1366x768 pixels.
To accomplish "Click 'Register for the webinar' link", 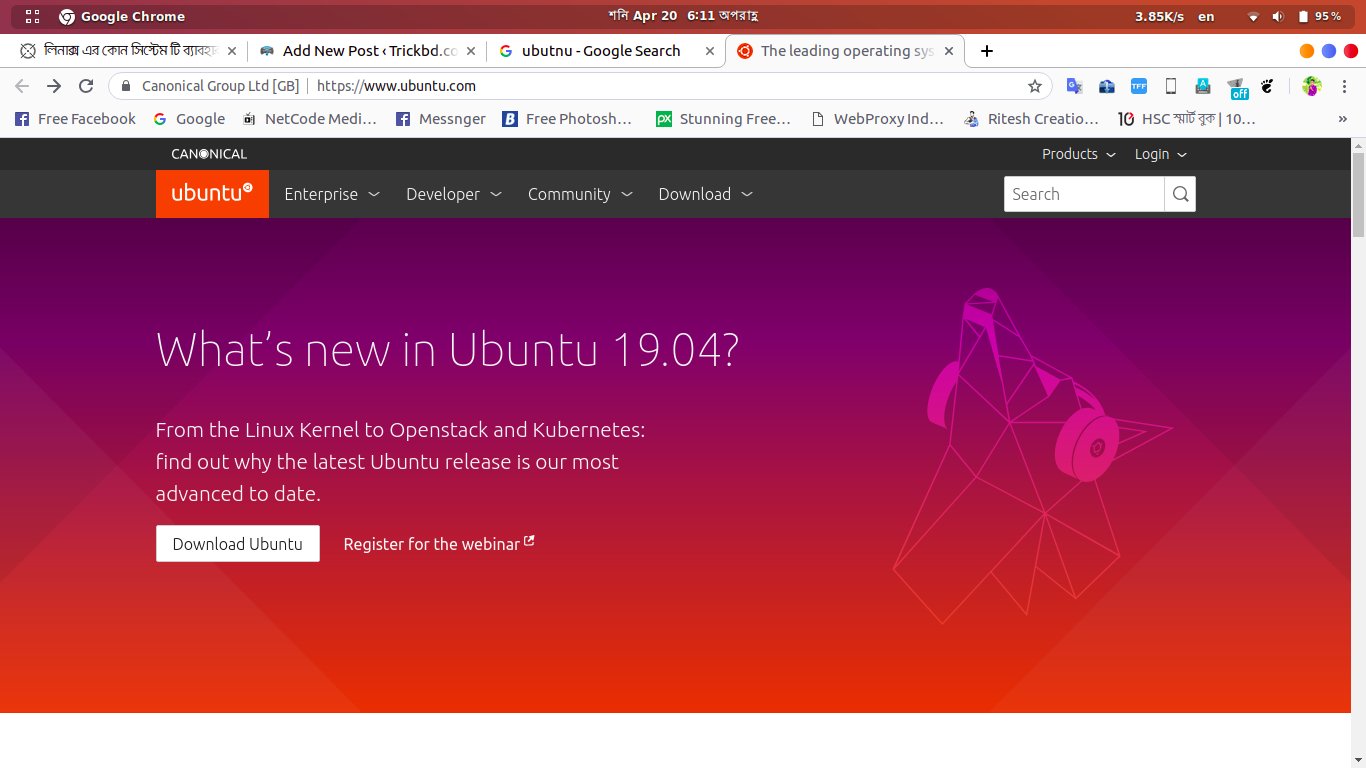I will [x=439, y=544].
